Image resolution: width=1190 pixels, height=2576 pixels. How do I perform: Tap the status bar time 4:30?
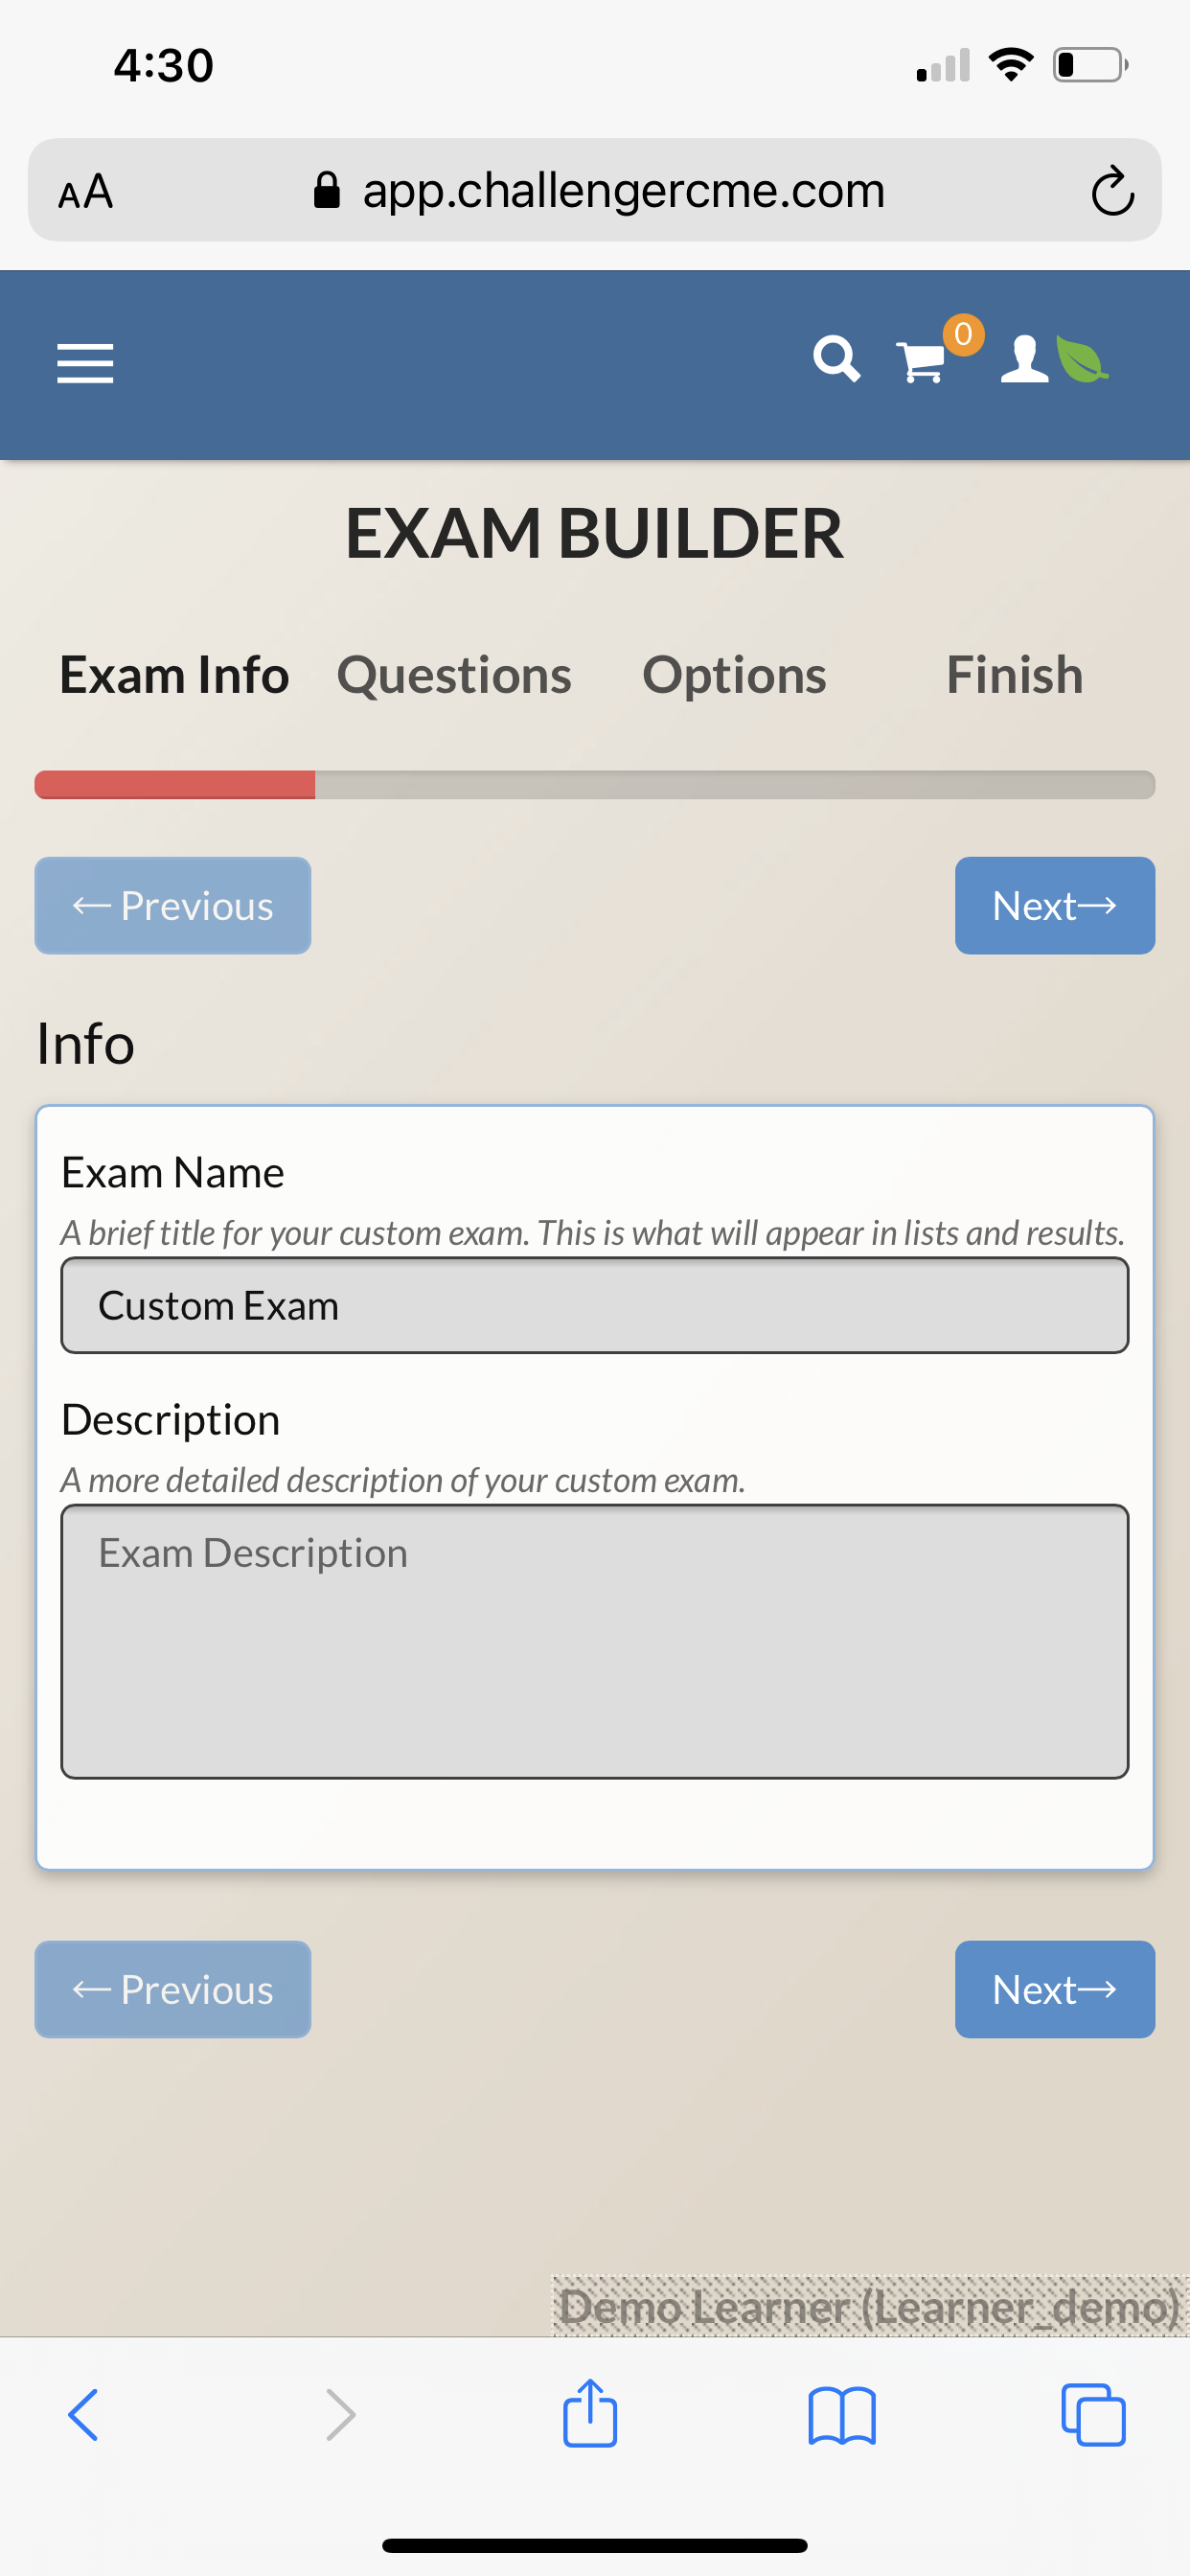tap(164, 65)
